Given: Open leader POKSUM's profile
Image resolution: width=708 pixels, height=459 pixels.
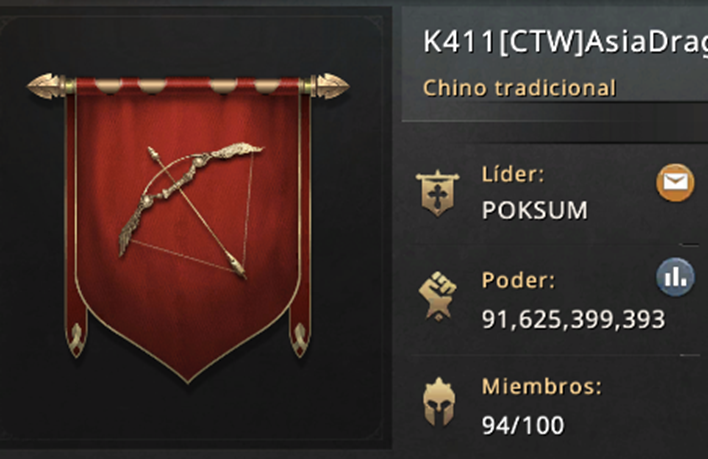Looking at the screenshot, I should (535, 210).
